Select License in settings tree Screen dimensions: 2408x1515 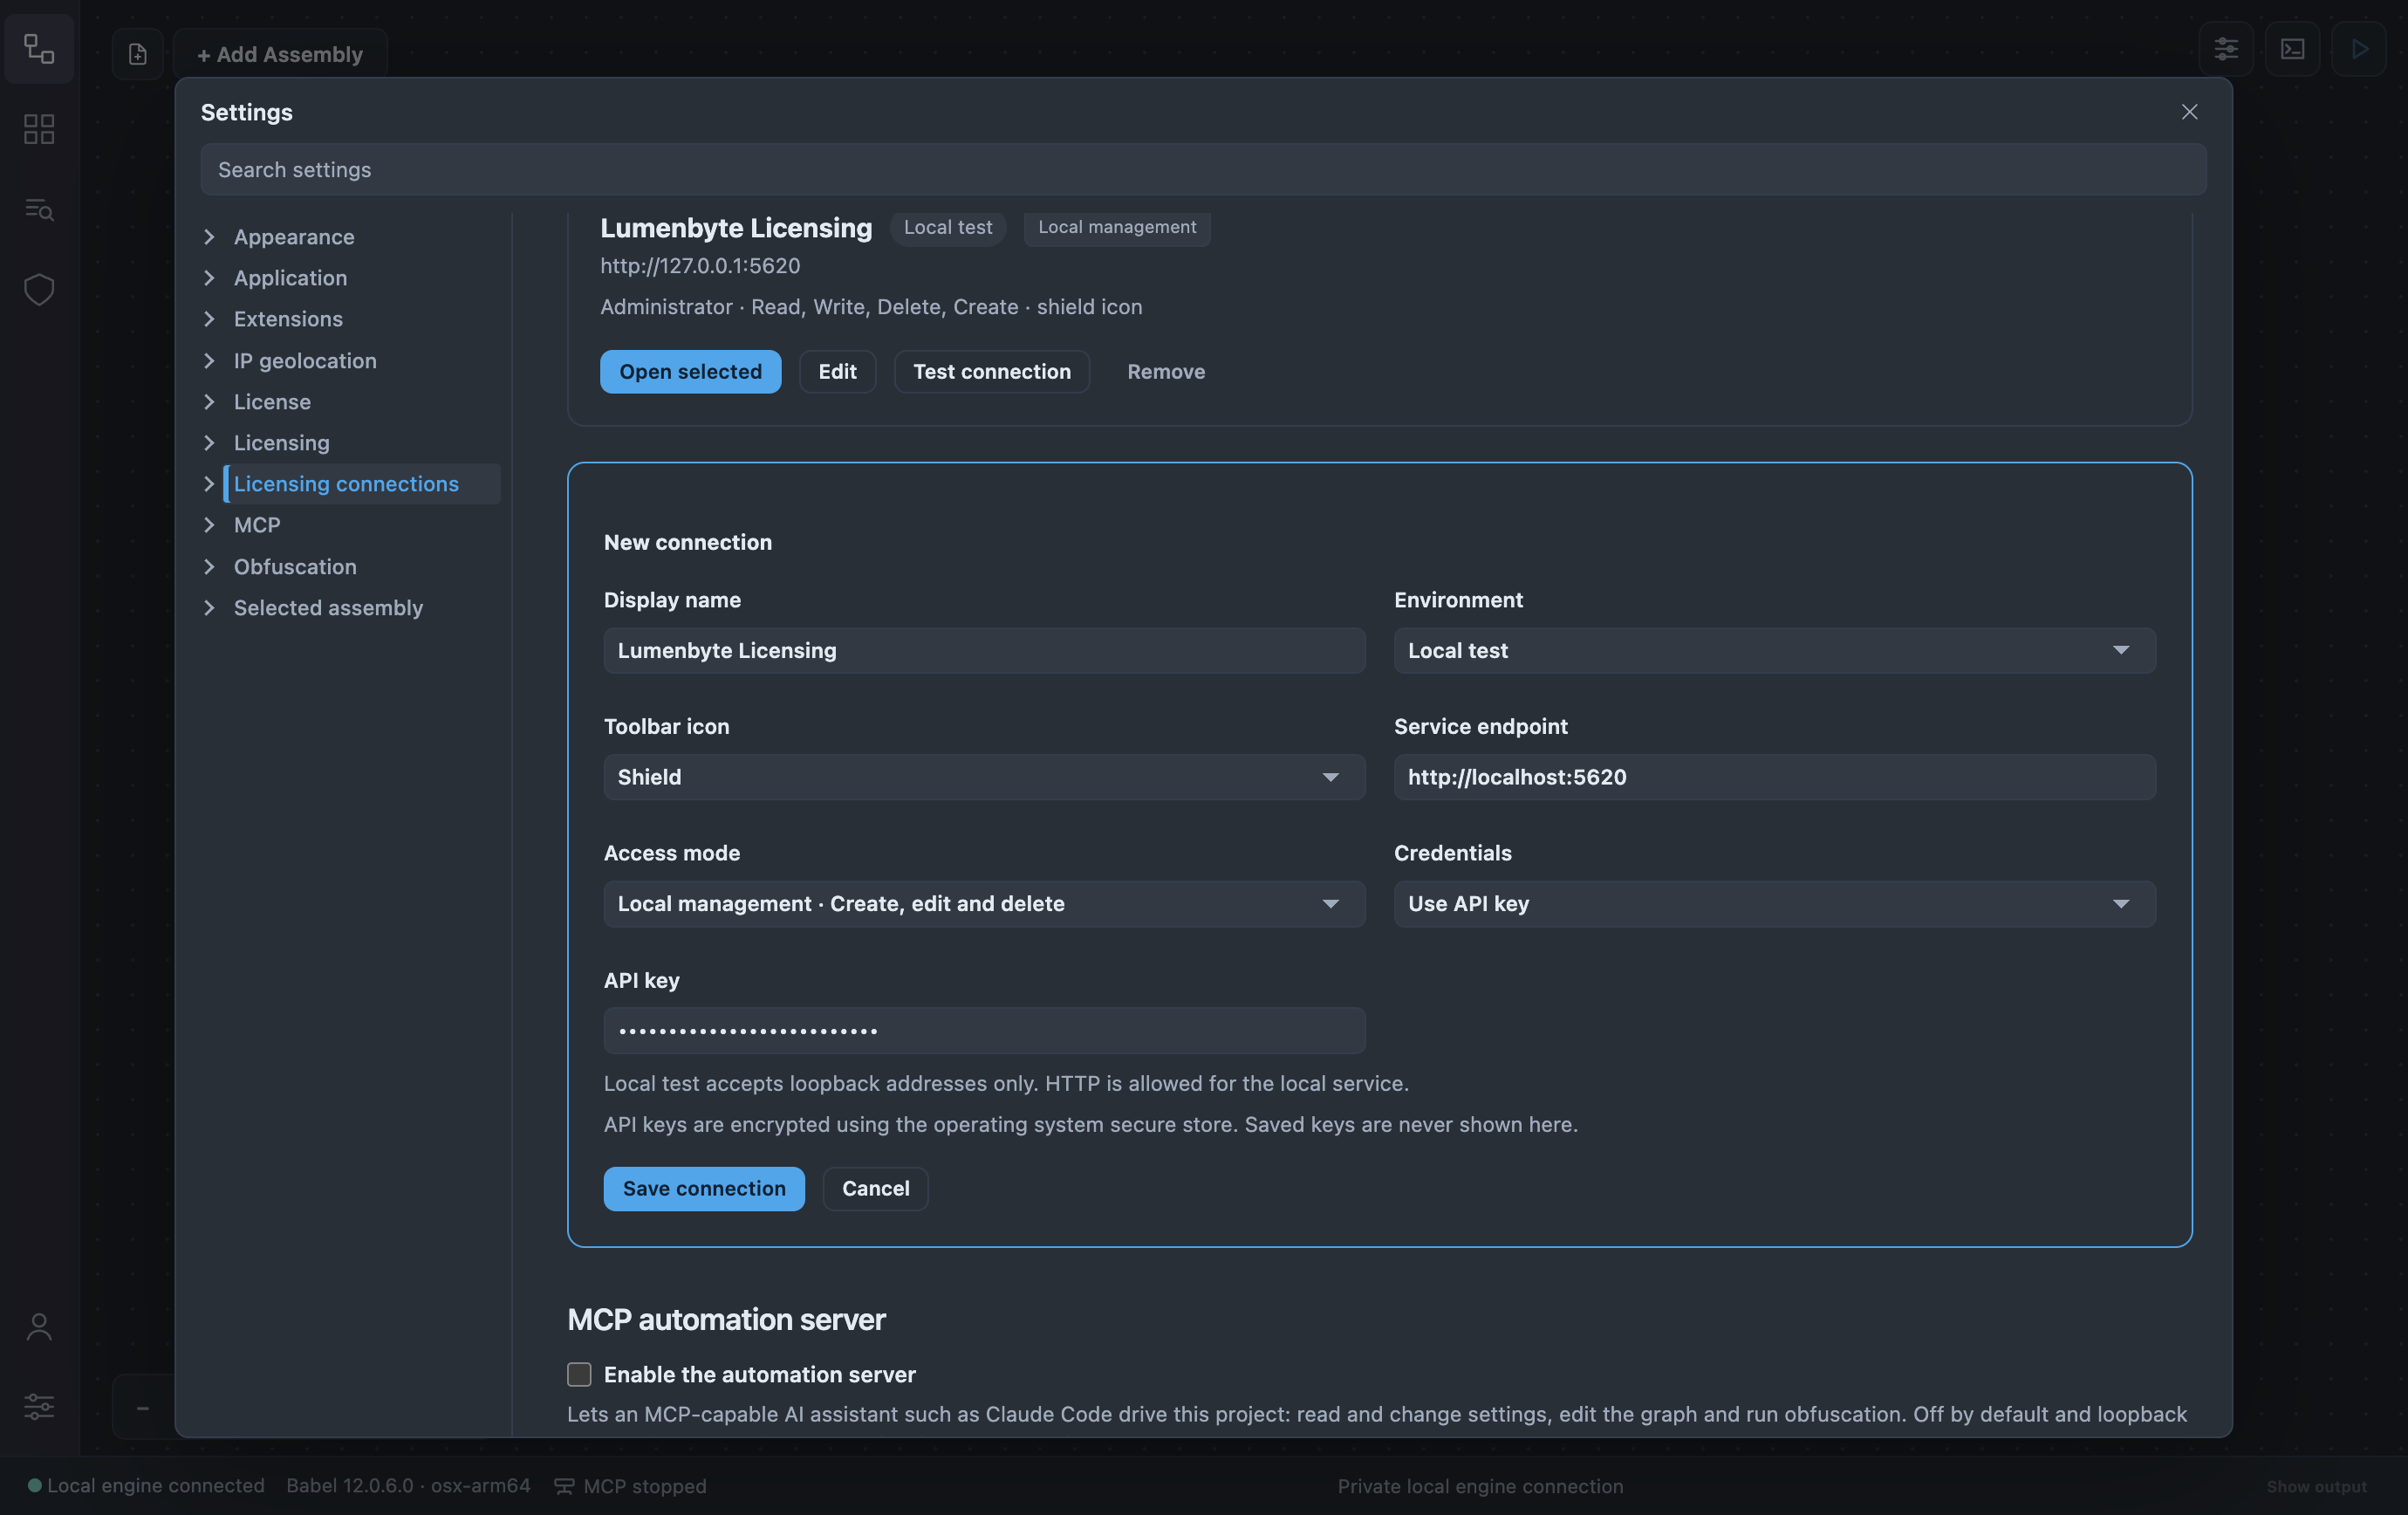coord(272,401)
